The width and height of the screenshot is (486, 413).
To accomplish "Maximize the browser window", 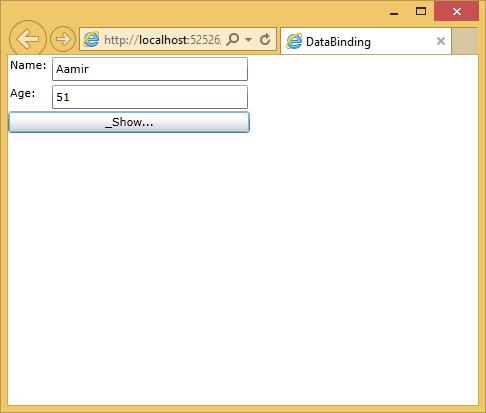I will click(x=421, y=12).
